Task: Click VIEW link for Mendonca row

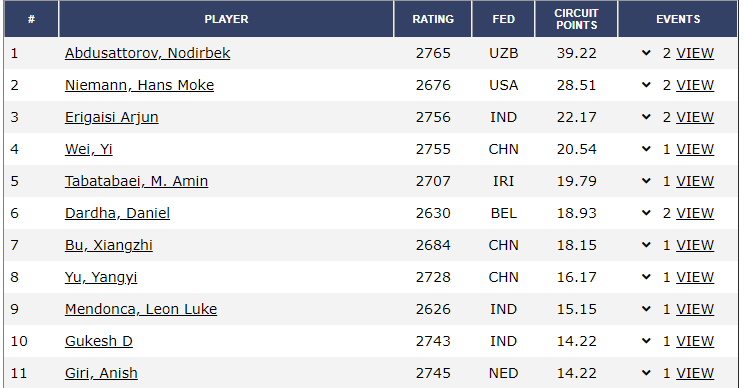Action: 695,309
